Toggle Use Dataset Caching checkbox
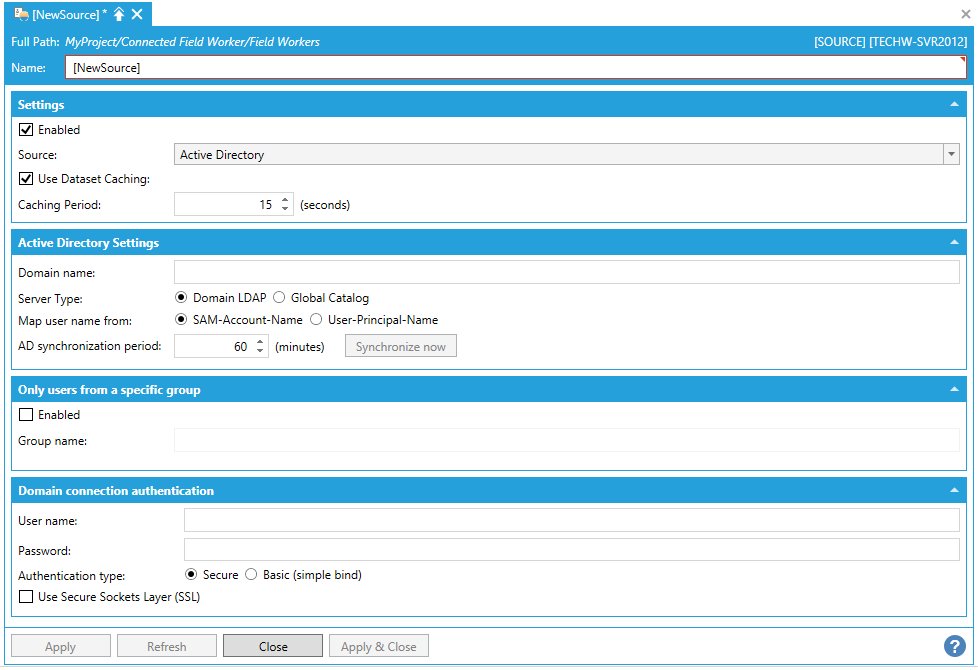 point(26,179)
